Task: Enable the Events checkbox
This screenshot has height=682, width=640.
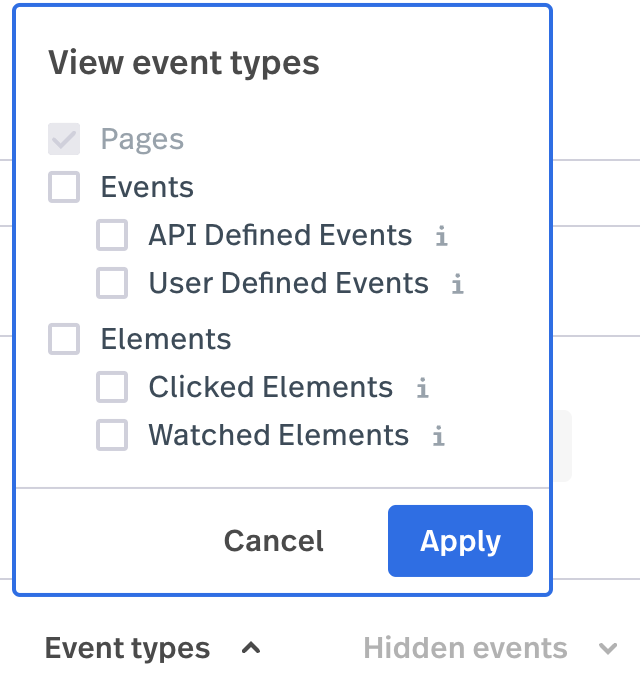Action: 64,187
